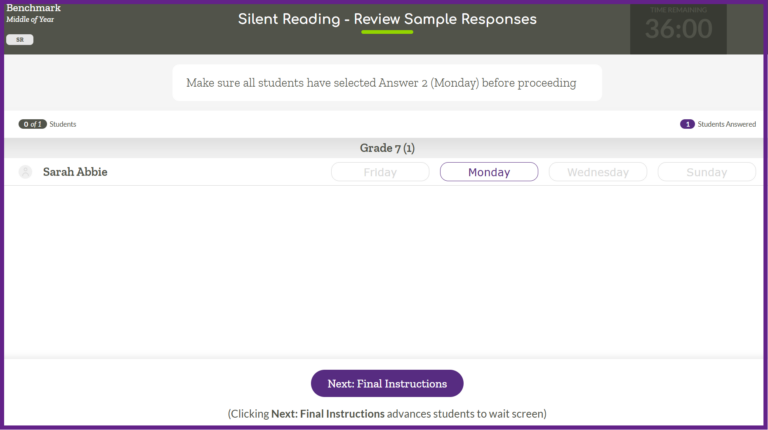Click the purple 1 Students Answered badge
The width and height of the screenshot is (768, 430).
pyautogui.click(x=688, y=124)
